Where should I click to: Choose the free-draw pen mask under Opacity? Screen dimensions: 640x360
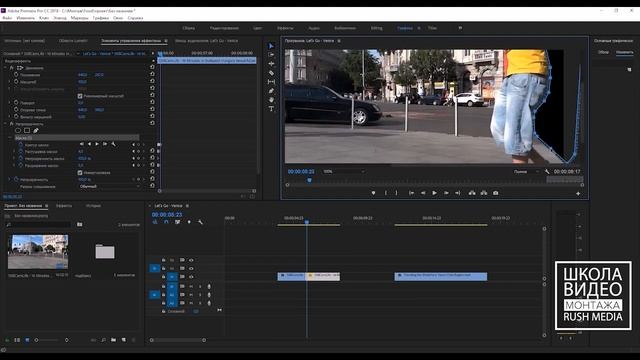(36, 131)
